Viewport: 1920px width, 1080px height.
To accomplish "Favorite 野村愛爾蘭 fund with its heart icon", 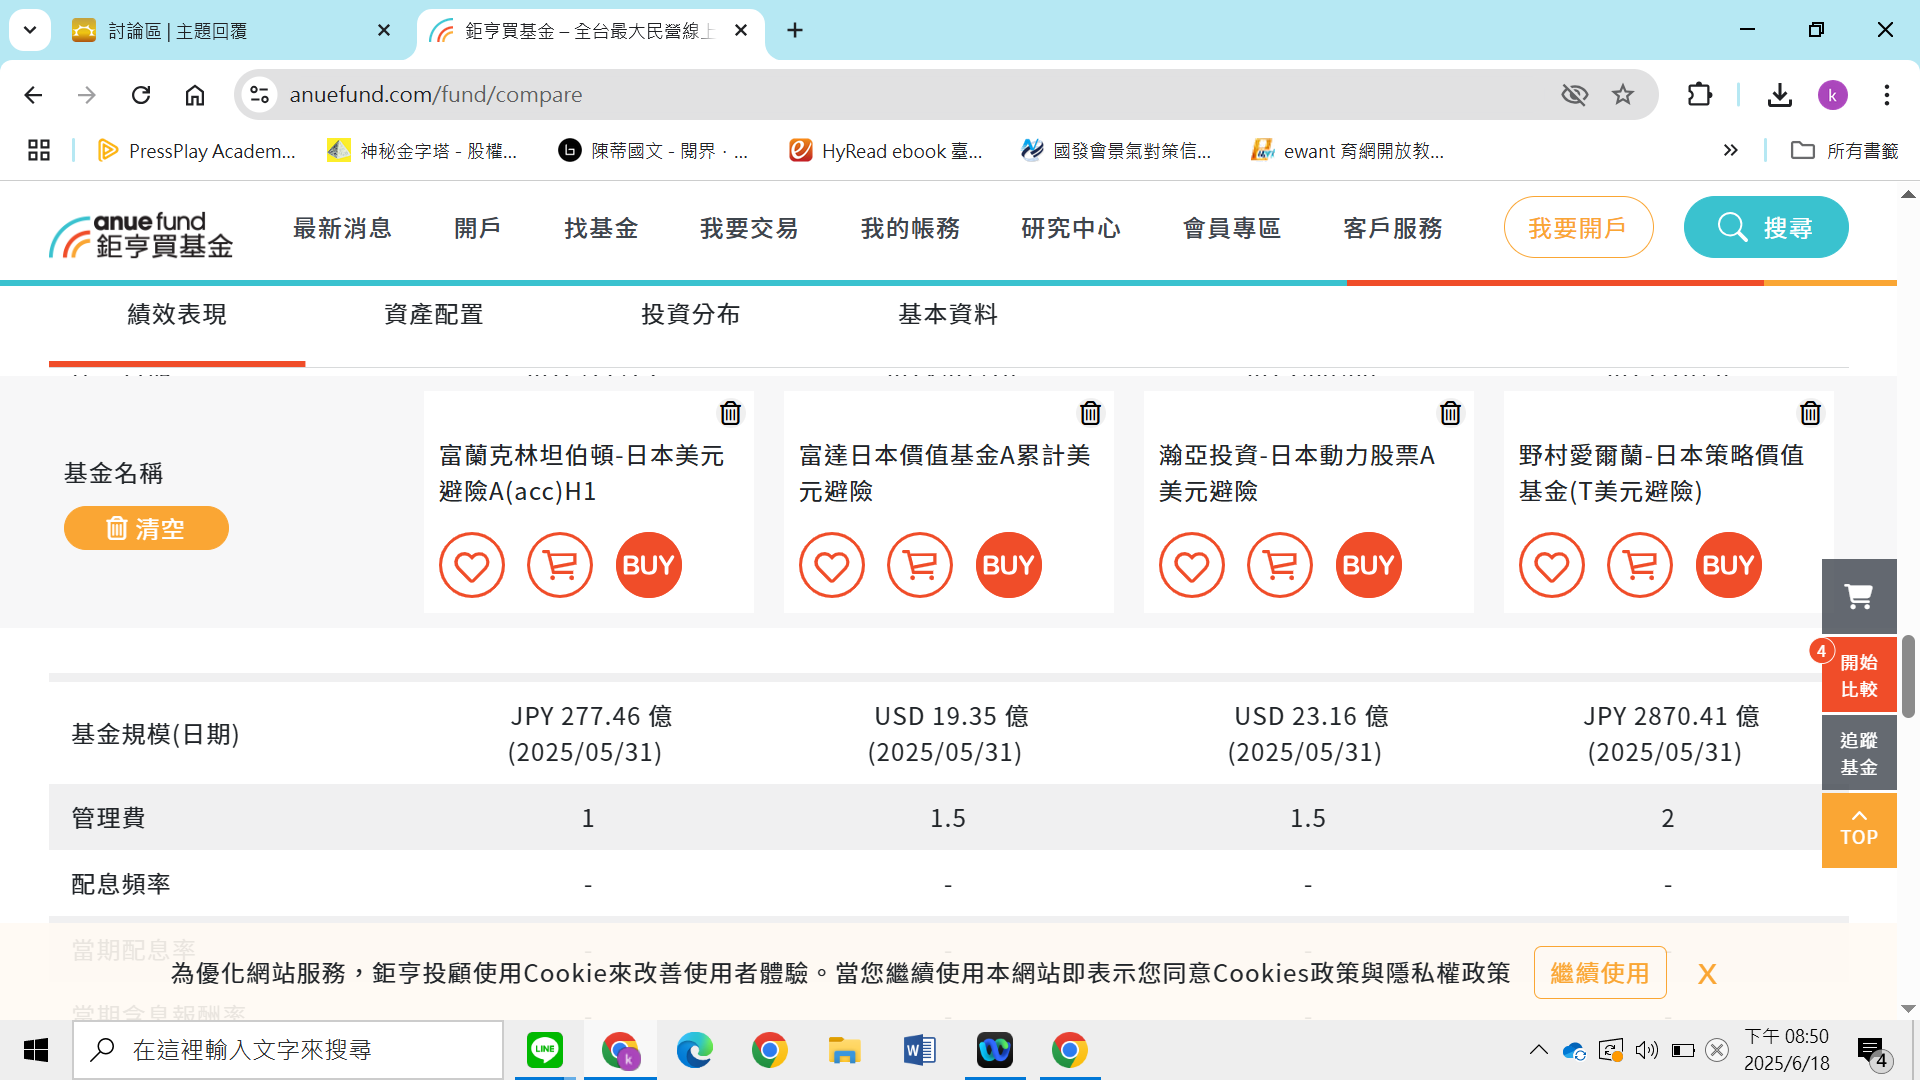I will pos(1552,565).
